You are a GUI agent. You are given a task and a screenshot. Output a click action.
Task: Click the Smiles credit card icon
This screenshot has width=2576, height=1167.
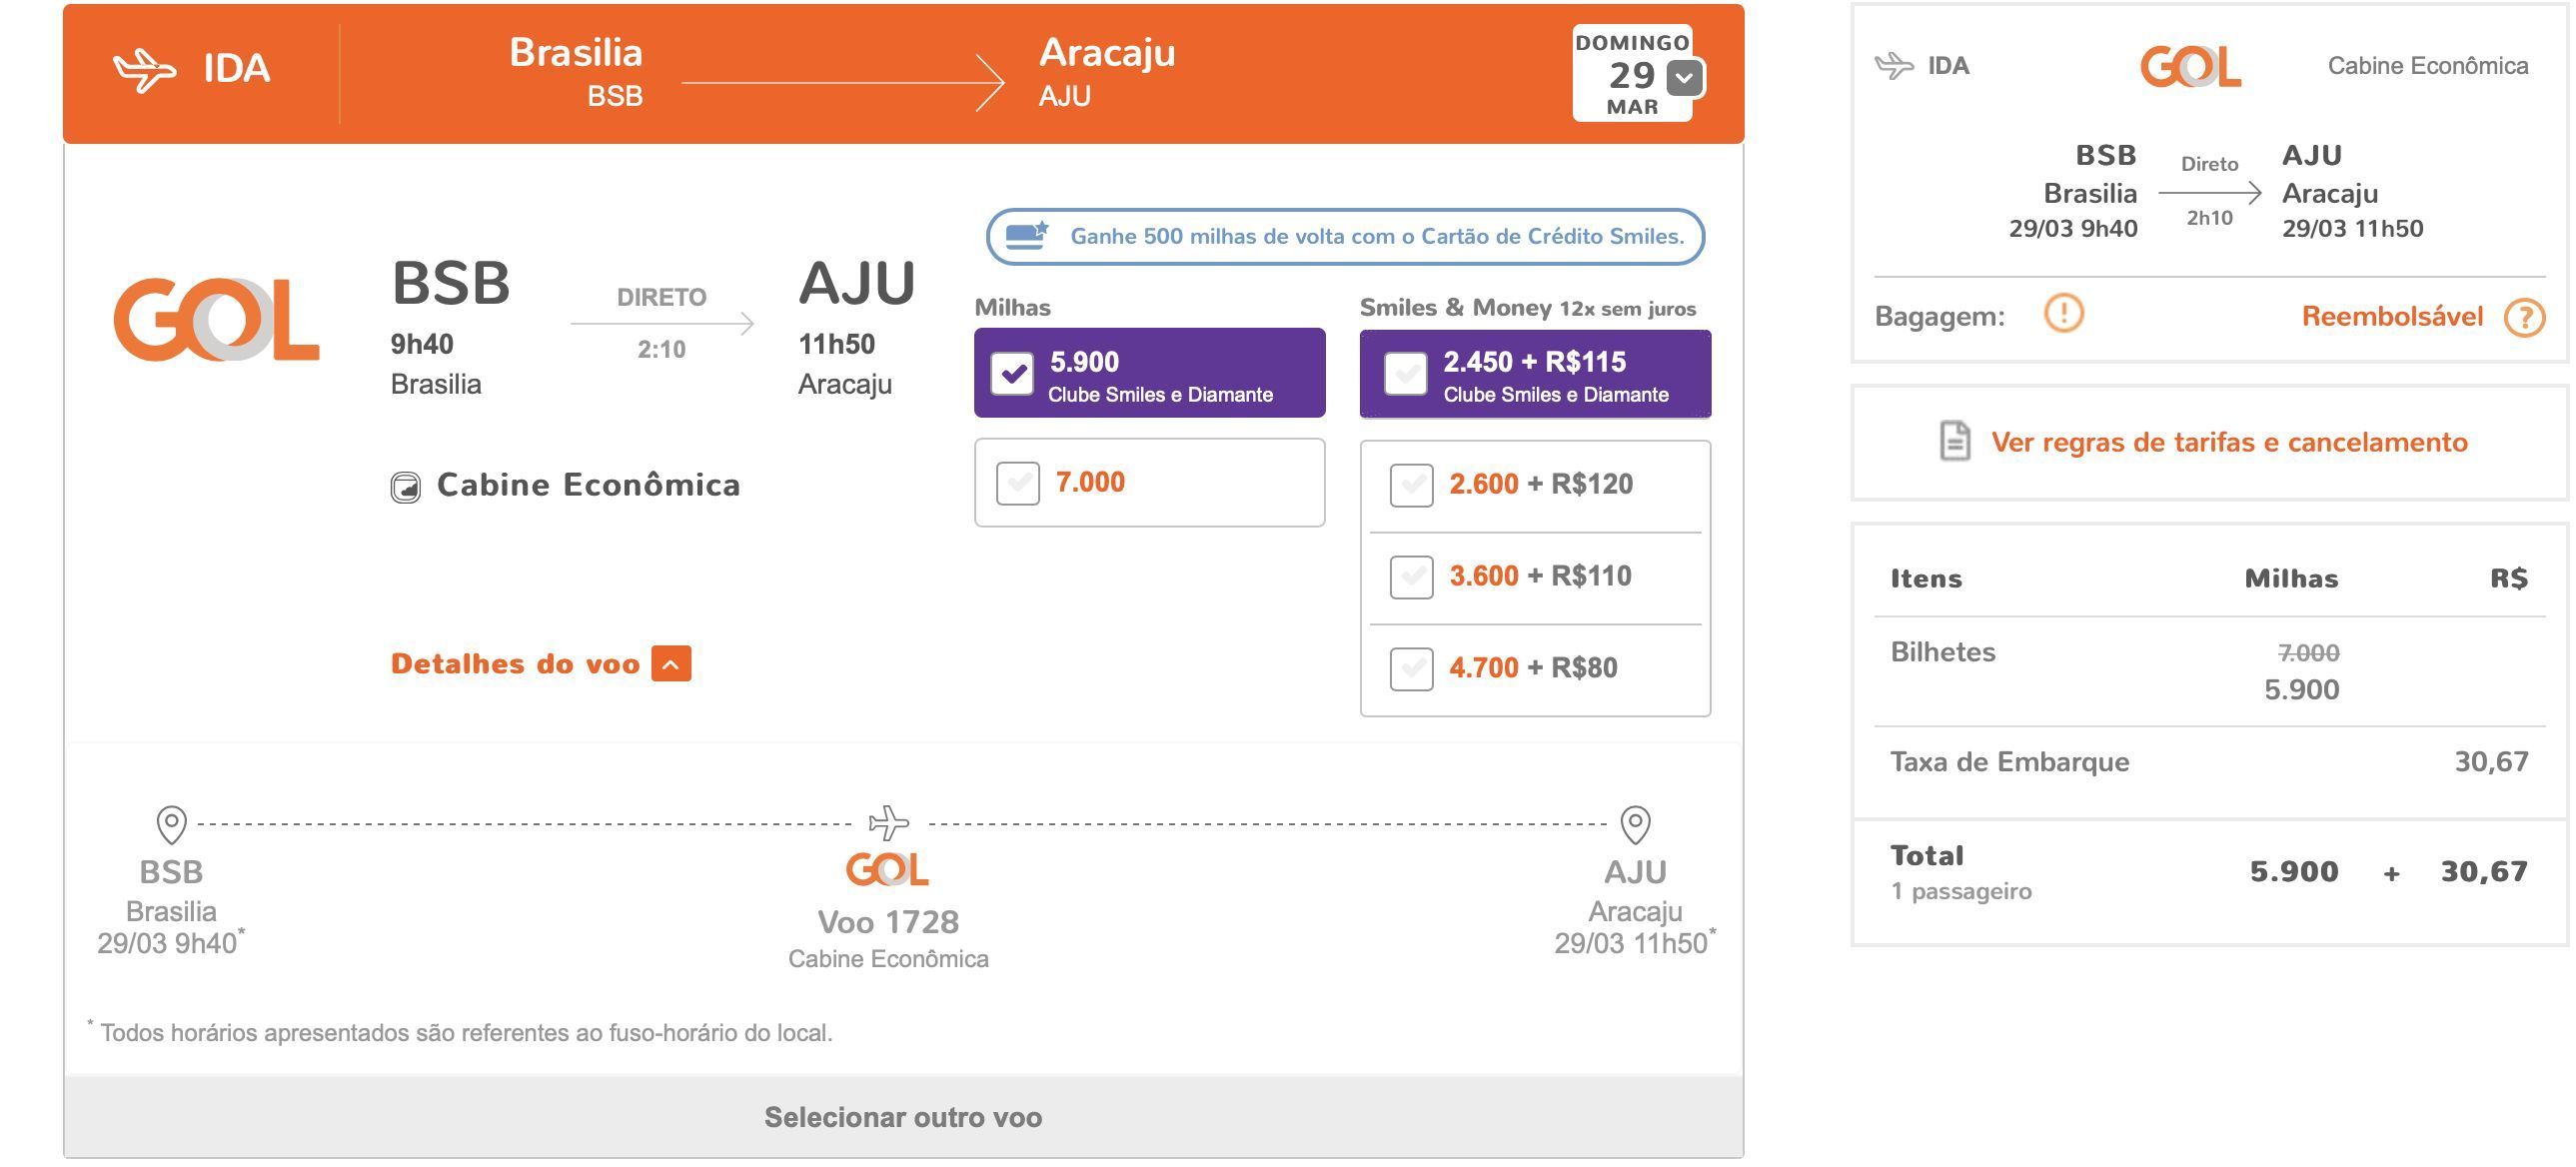coord(1027,236)
